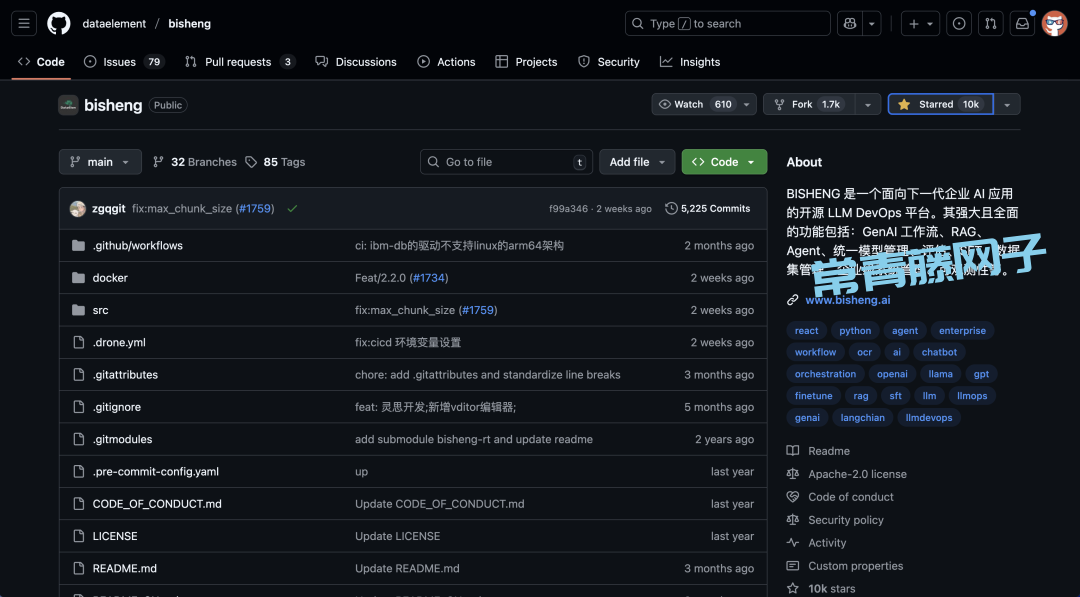Go to GitHub home via logo icon

coord(58,23)
